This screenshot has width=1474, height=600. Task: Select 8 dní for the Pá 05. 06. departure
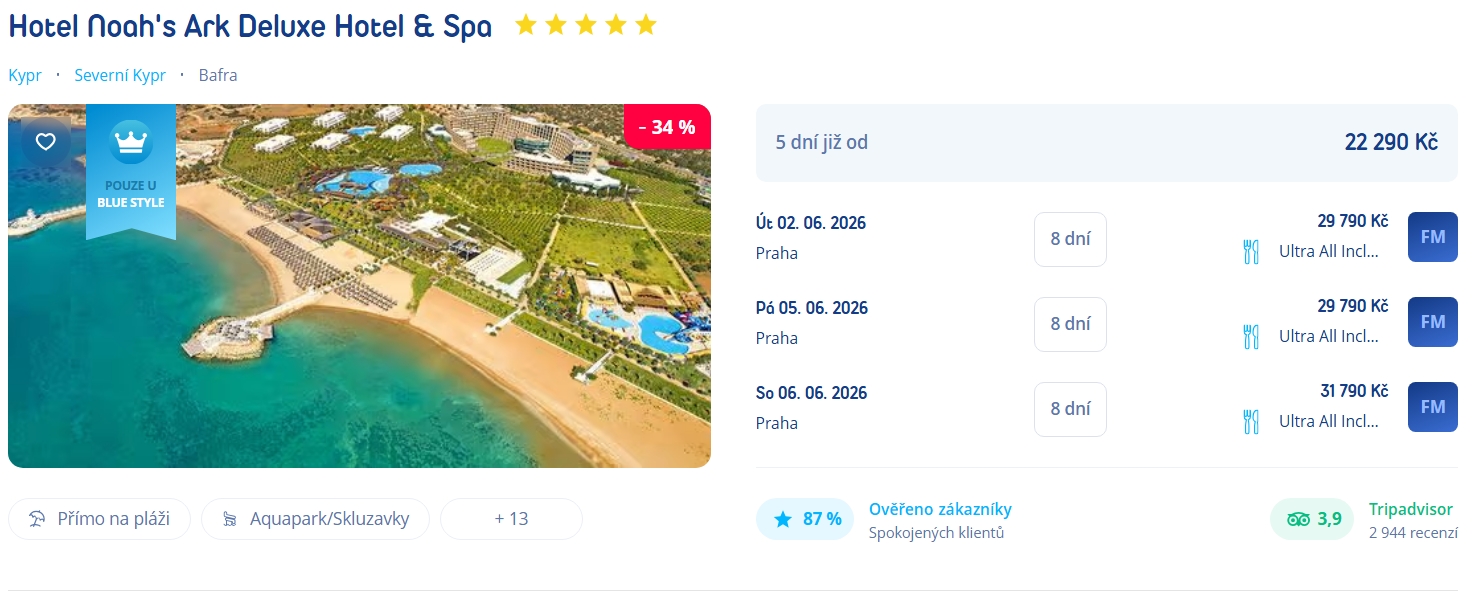(1070, 324)
